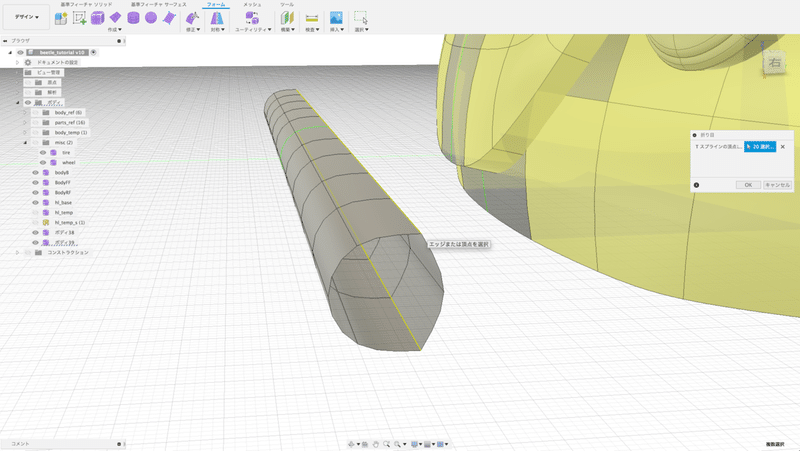Open the デザイン workspace dropdown
Screen dimensions: 800x451
coord(27,17)
